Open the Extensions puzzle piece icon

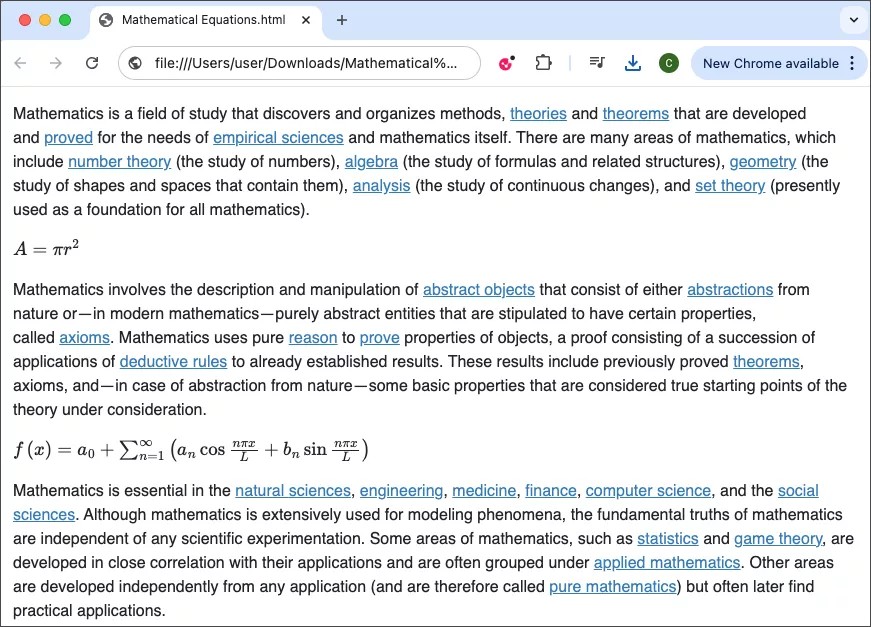click(543, 62)
